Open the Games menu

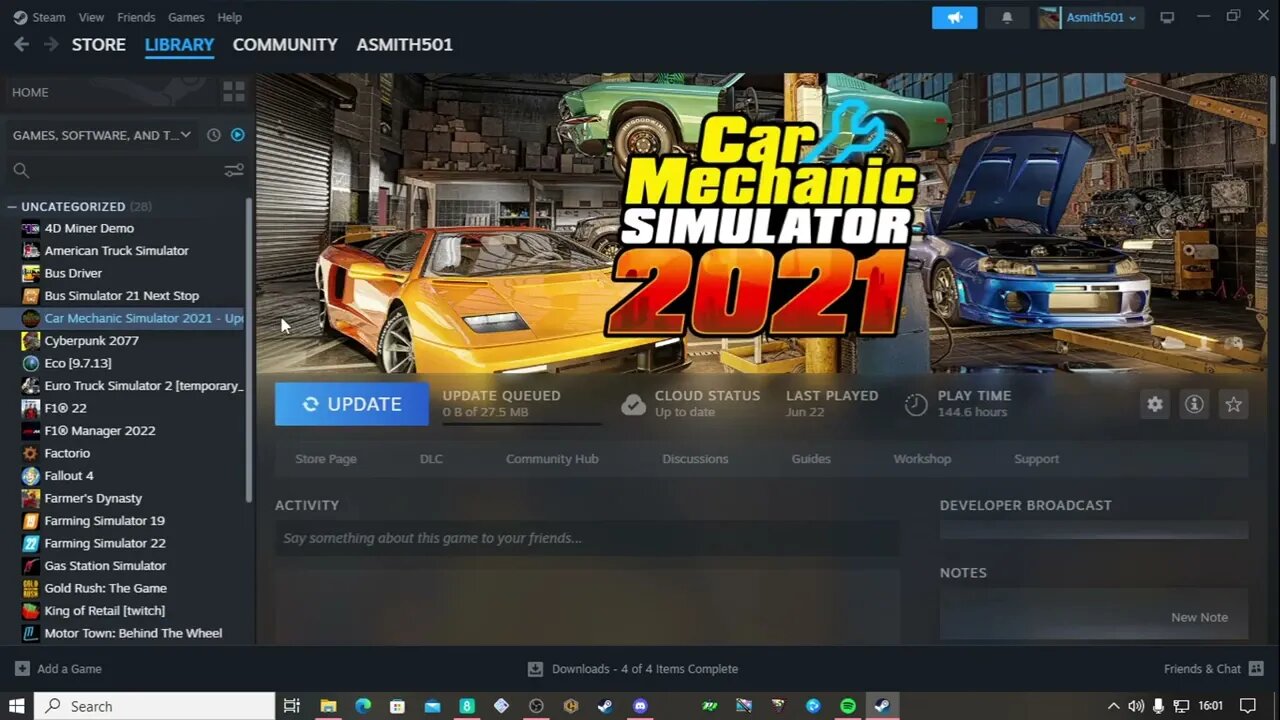click(x=186, y=17)
